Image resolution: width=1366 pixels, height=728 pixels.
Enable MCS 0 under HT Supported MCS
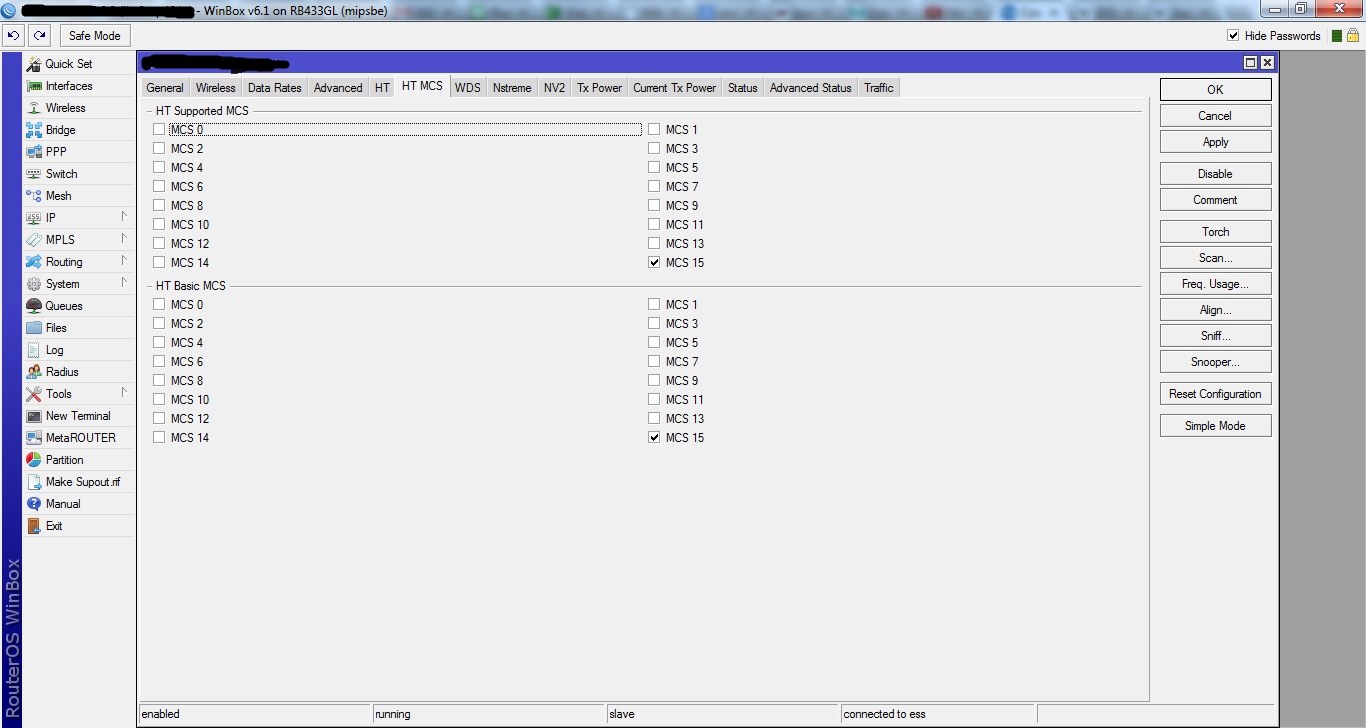coord(159,130)
